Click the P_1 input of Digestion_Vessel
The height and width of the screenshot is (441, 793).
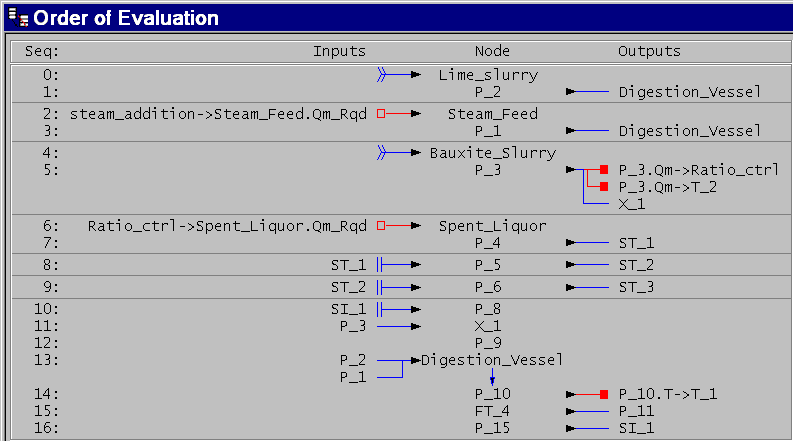pyautogui.click(x=353, y=377)
